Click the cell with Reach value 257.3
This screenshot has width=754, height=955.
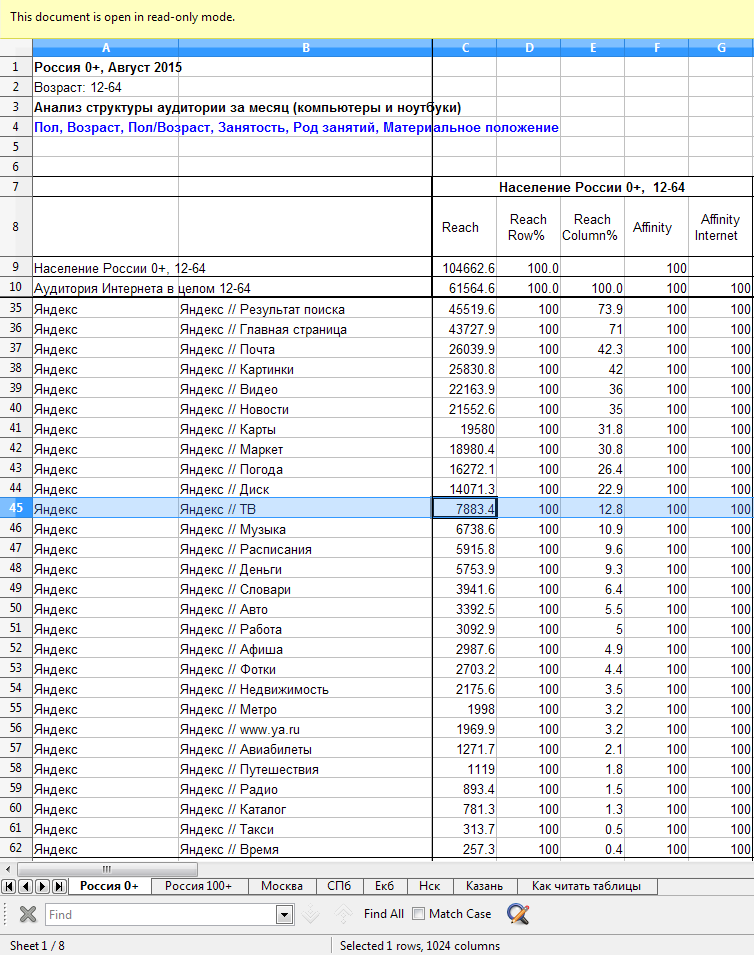(x=465, y=849)
